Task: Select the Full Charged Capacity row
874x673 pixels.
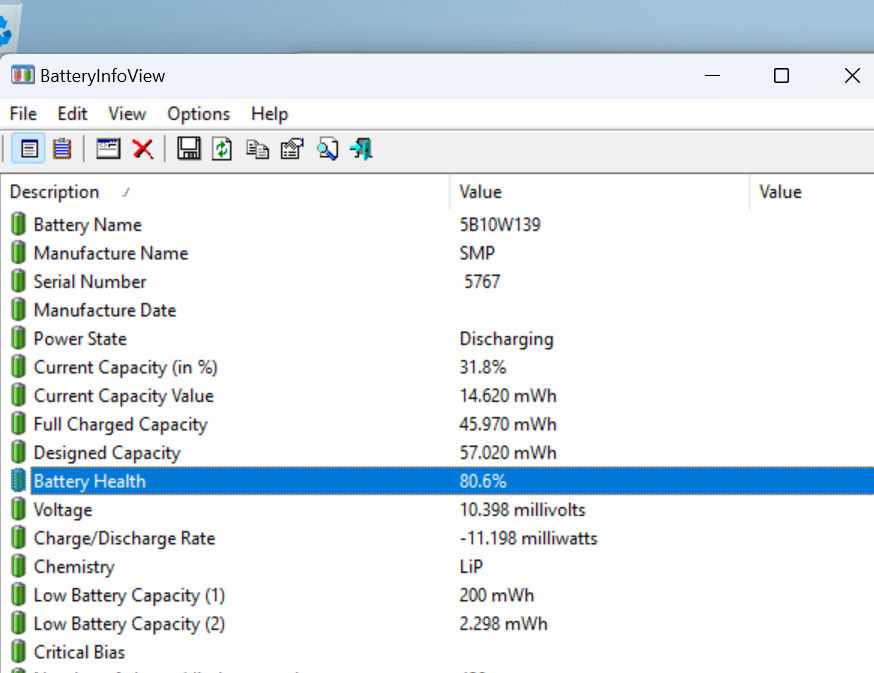Action: [x=437, y=424]
